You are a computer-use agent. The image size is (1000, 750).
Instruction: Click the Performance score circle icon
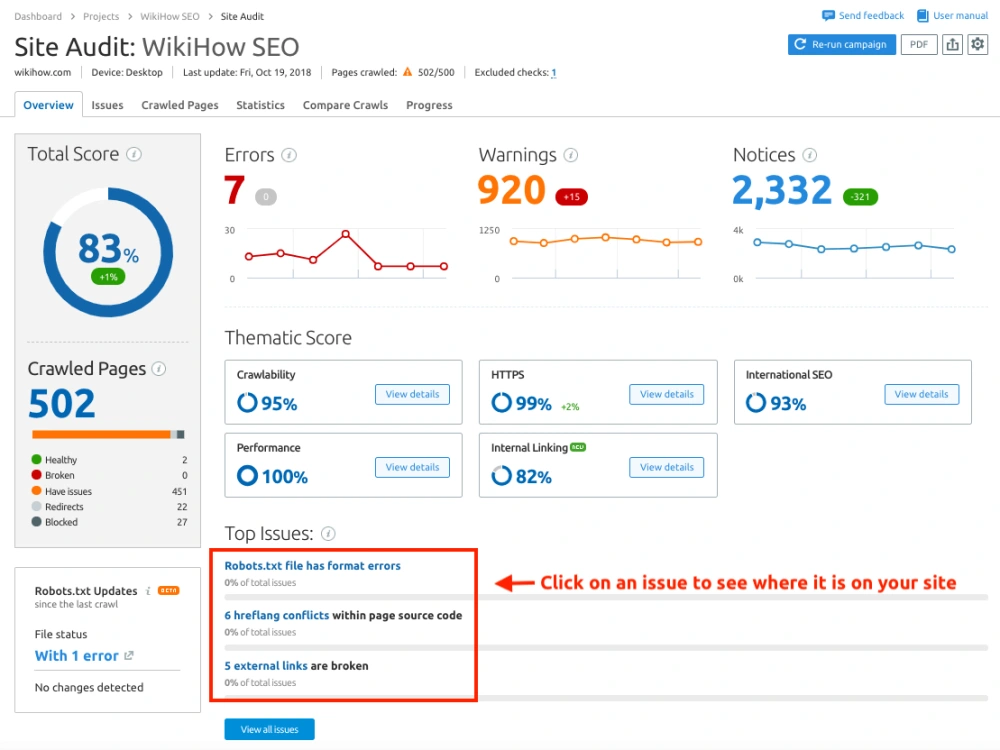tap(247, 476)
